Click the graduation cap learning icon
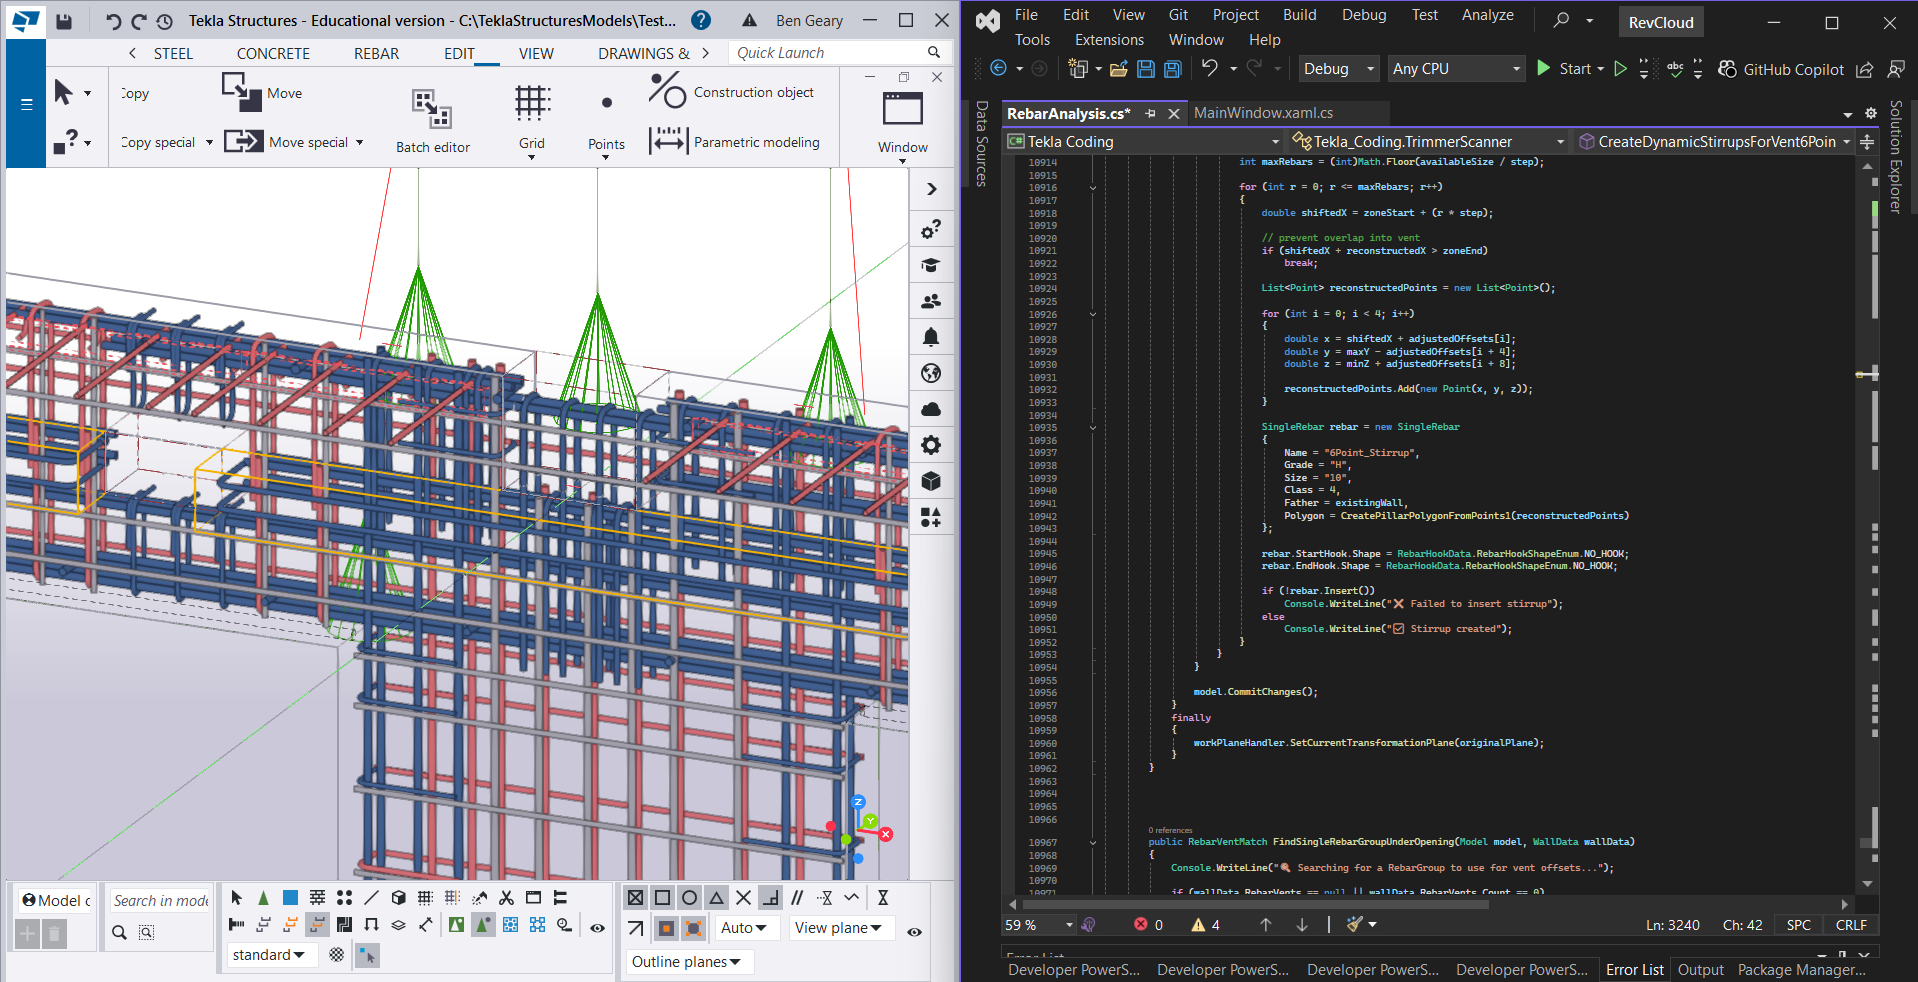Image resolution: width=1918 pixels, height=982 pixels. point(931,265)
